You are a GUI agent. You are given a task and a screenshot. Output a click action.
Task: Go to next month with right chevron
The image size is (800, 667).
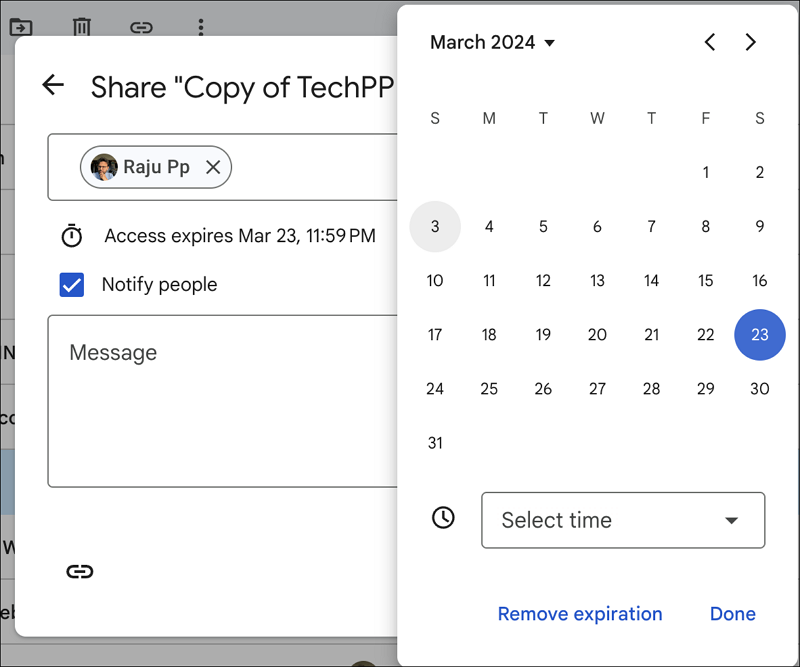click(751, 43)
